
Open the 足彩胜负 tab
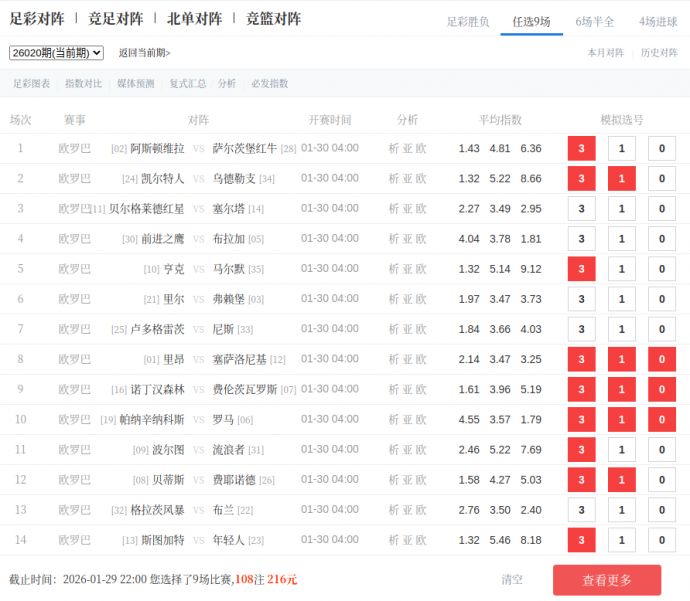(467, 21)
